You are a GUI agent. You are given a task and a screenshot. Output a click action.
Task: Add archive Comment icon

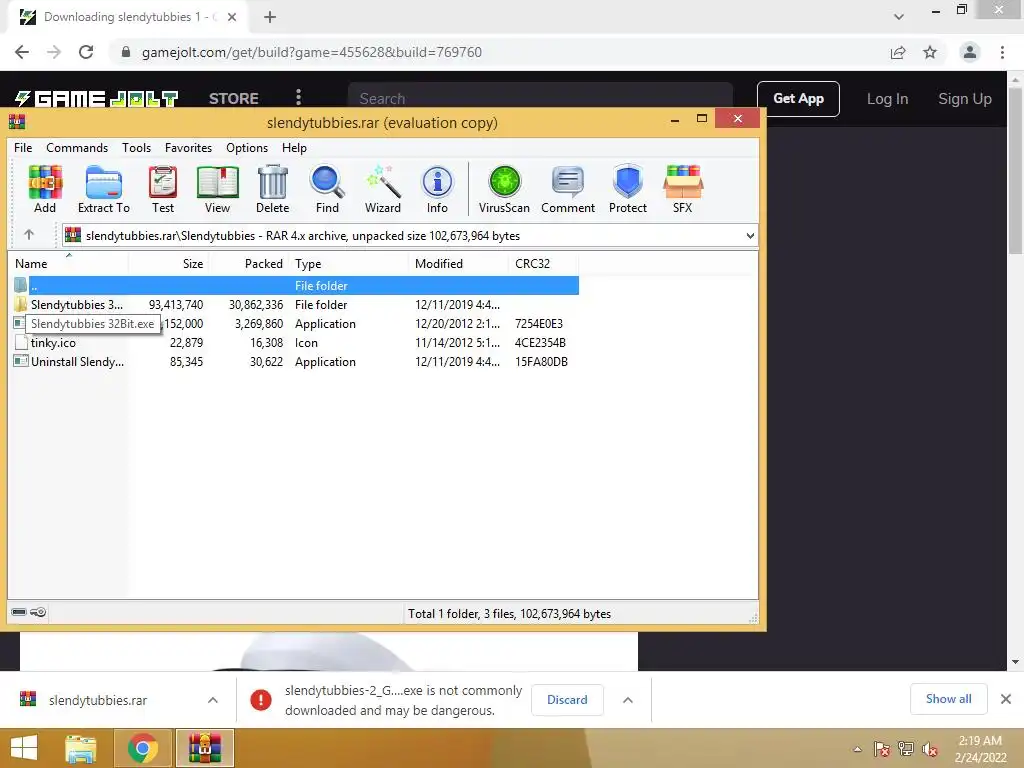tap(568, 189)
